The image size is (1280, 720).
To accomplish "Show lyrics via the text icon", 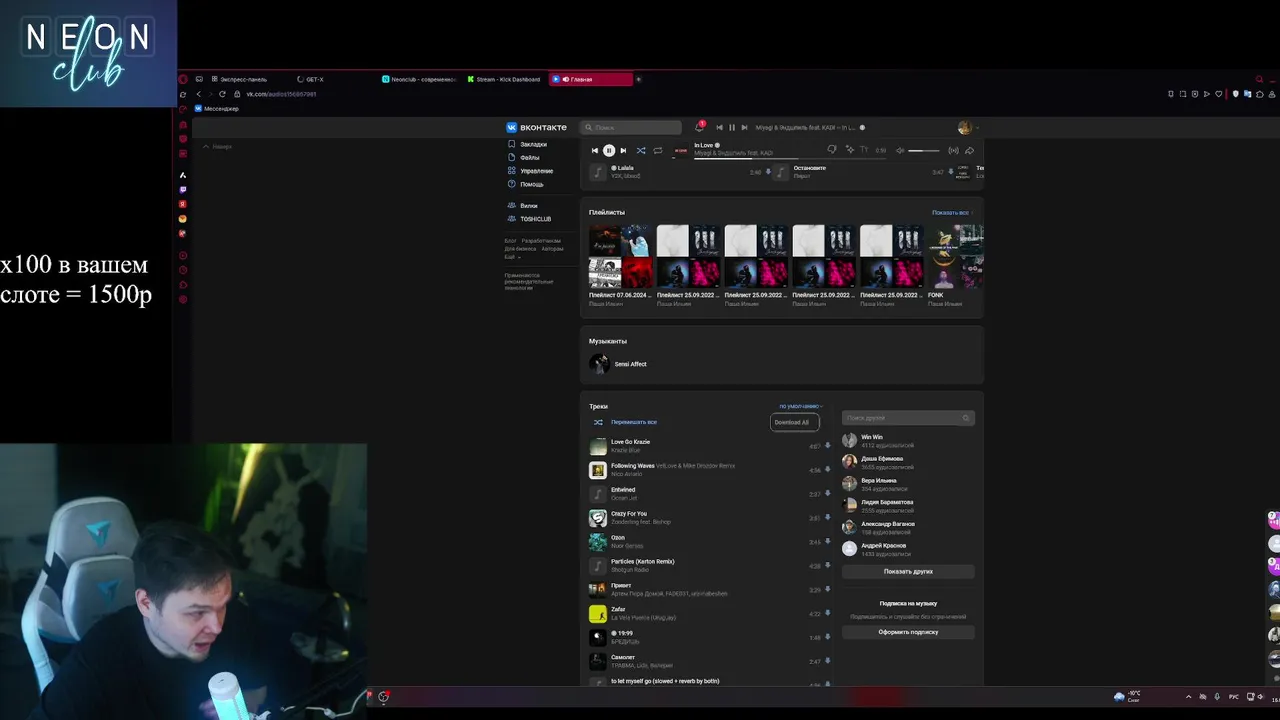I will tap(864, 150).
